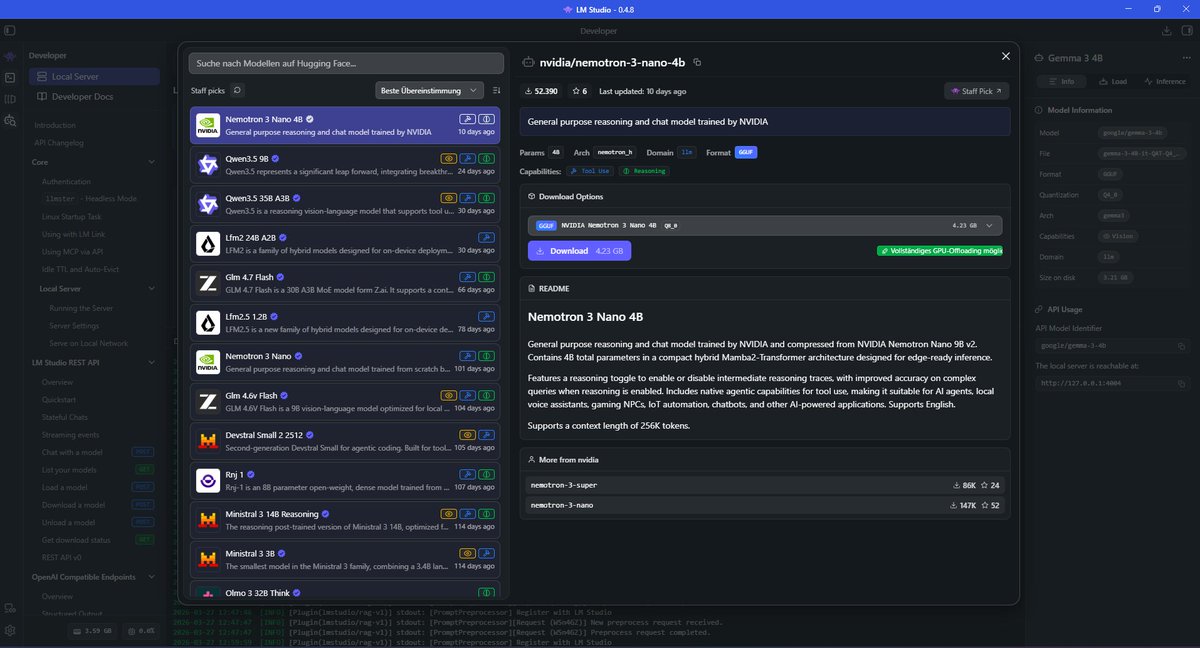Open nemotron-3-super from More from nvidia

click(x=765, y=485)
